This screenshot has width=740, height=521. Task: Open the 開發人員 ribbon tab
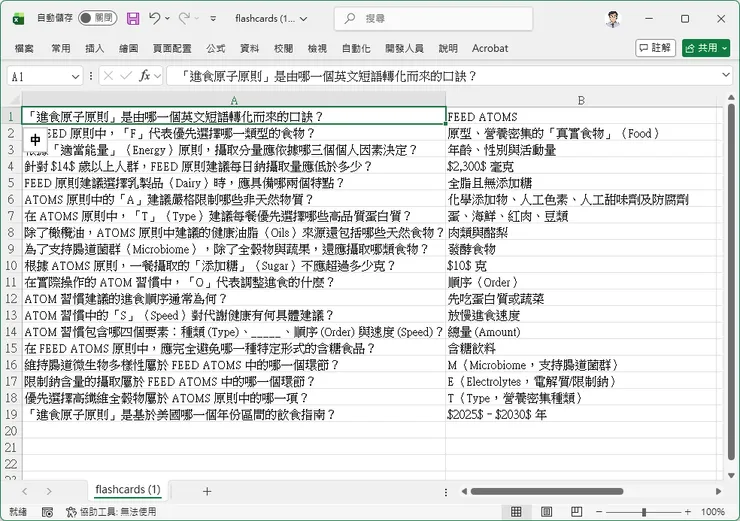(404, 48)
